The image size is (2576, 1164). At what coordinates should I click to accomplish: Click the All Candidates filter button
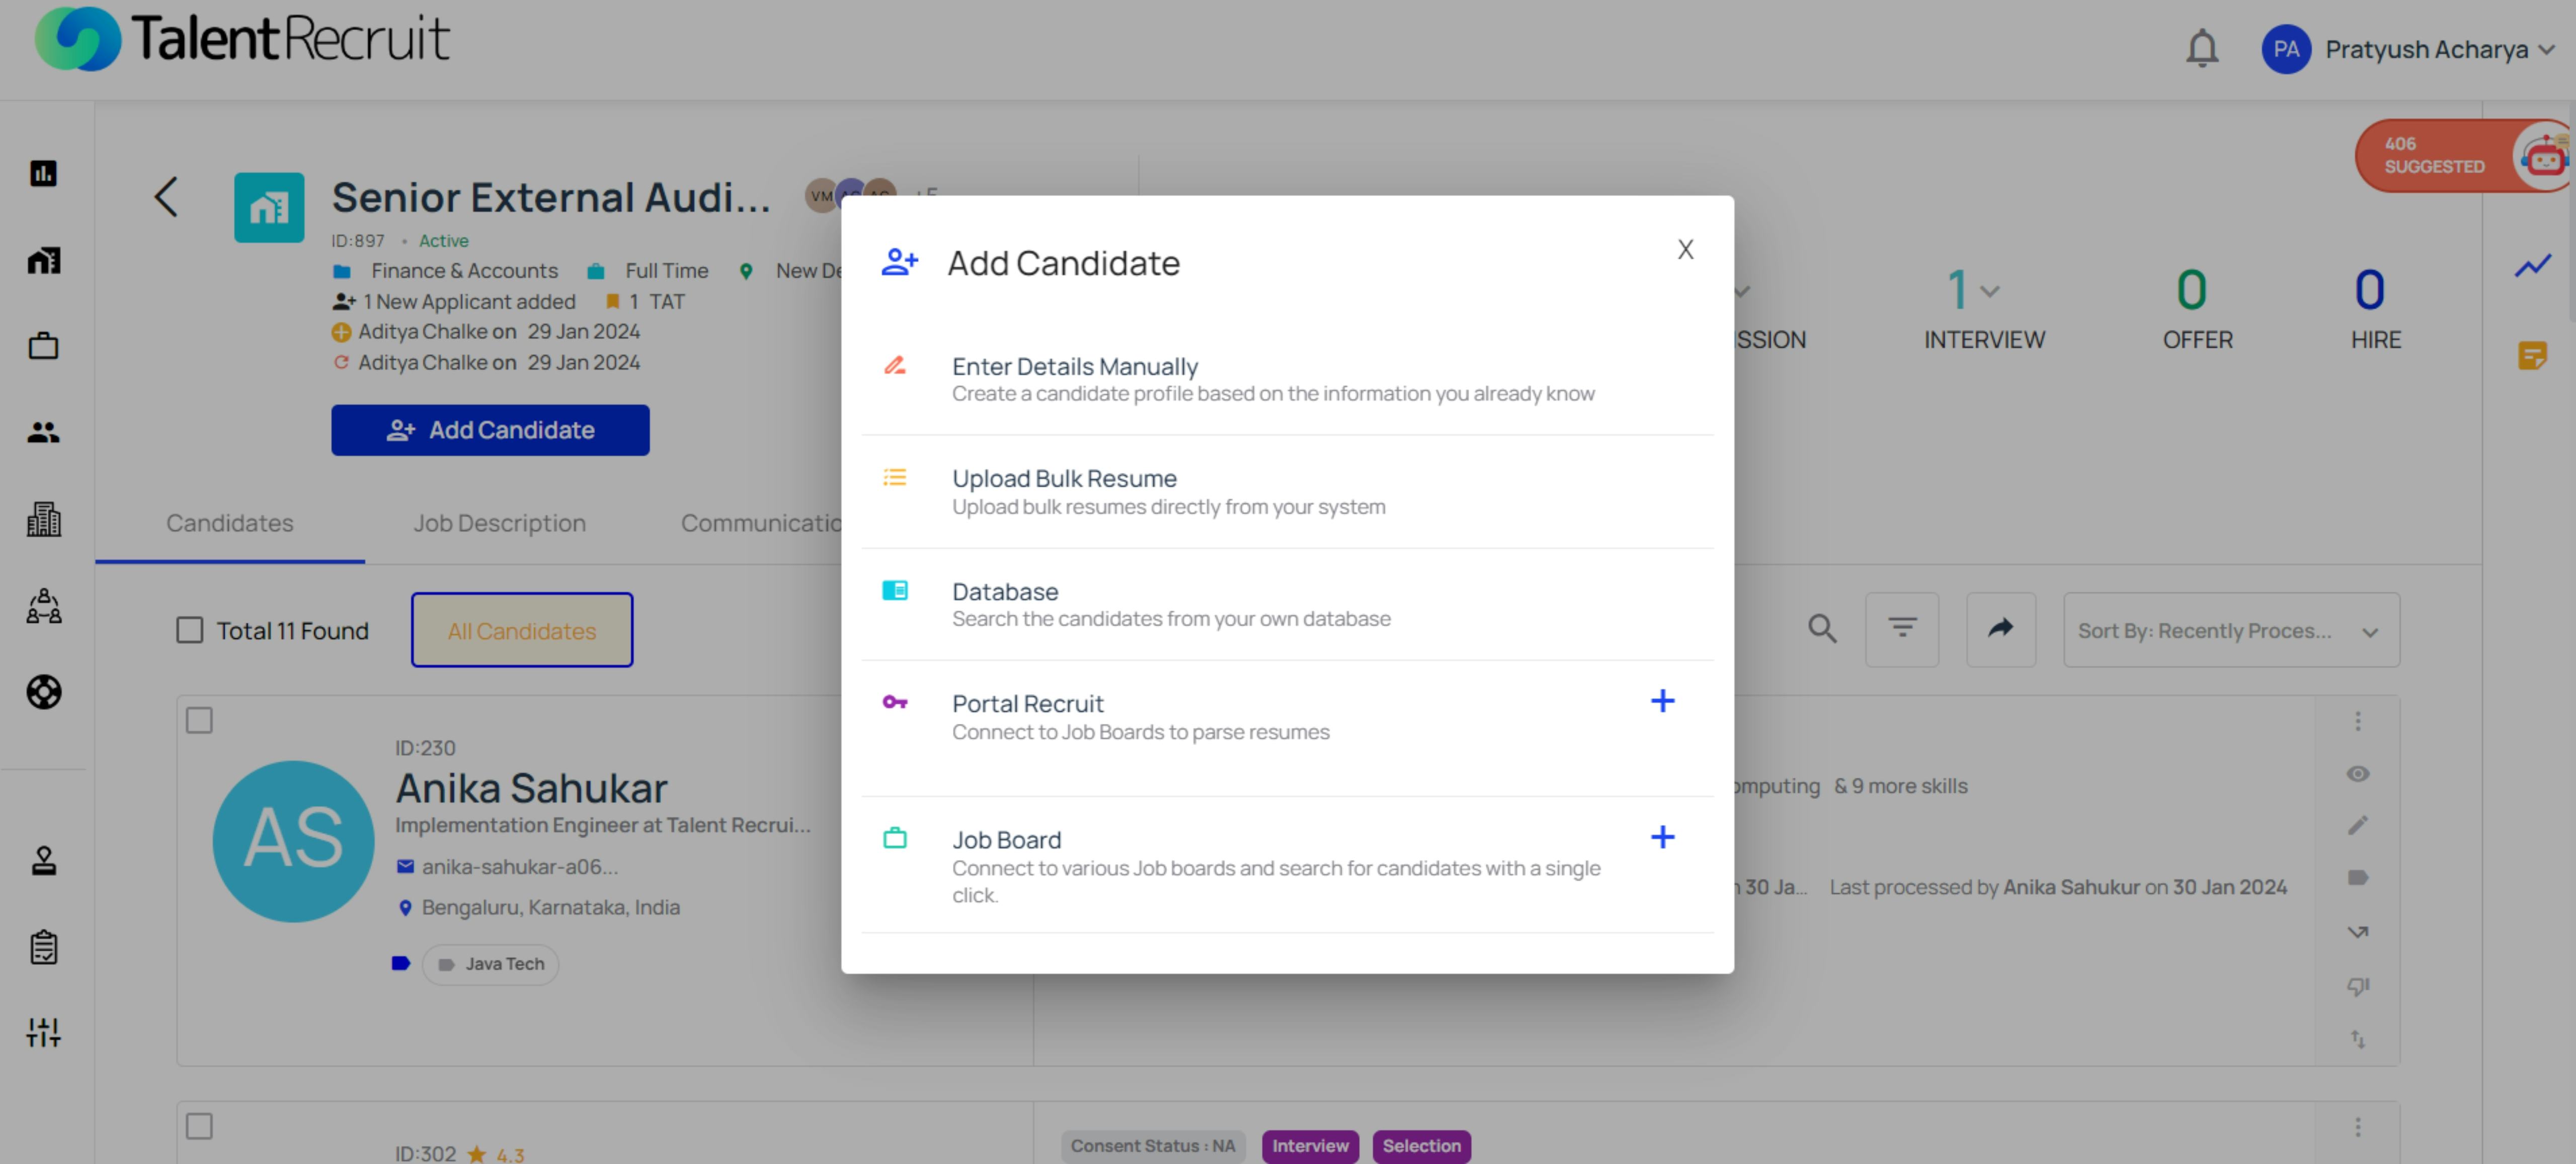pos(521,630)
